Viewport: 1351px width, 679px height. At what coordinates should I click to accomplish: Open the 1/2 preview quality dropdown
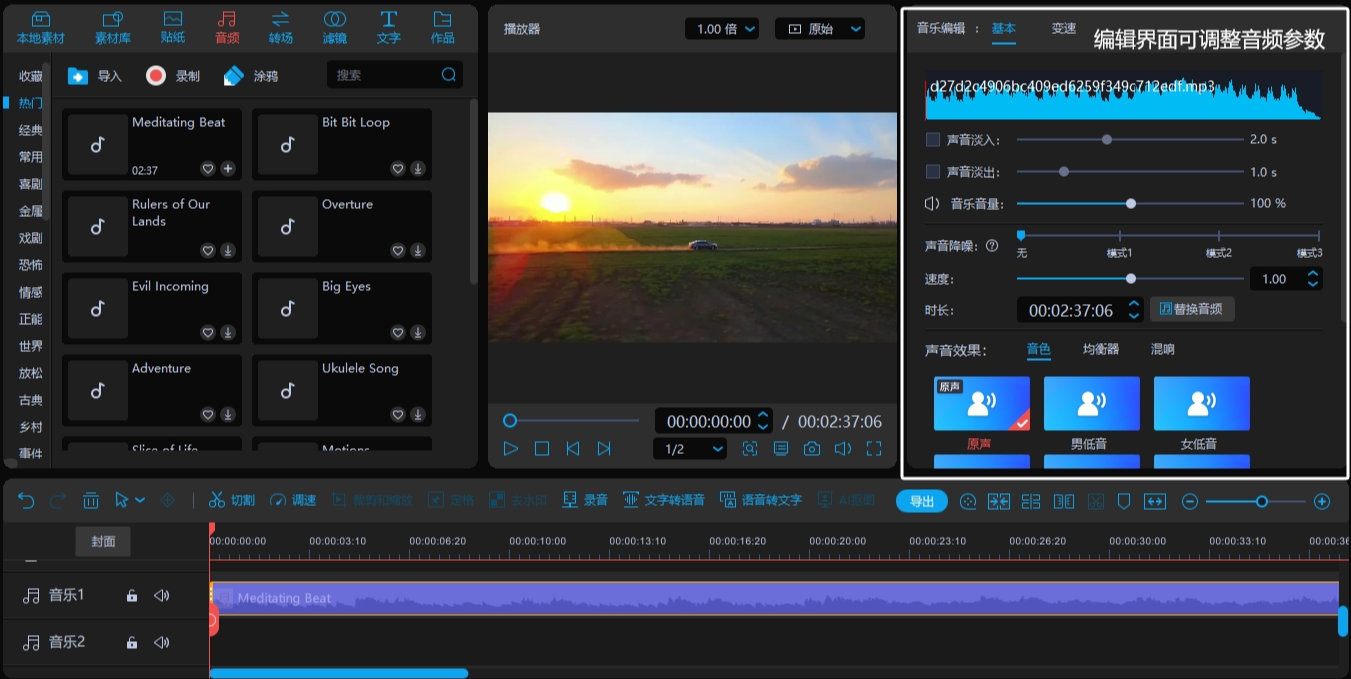[x=689, y=447]
